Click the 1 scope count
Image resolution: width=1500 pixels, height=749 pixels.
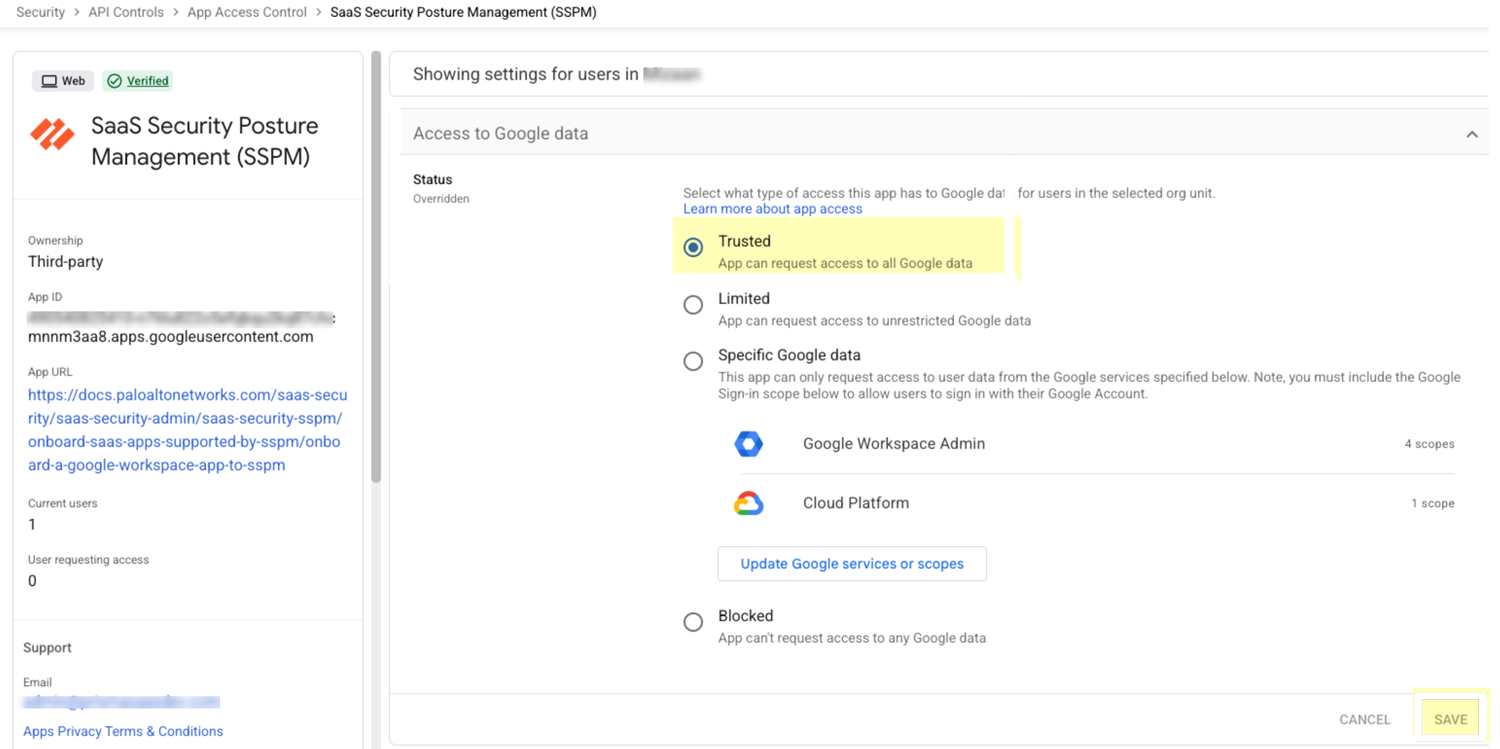(x=1432, y=503)
